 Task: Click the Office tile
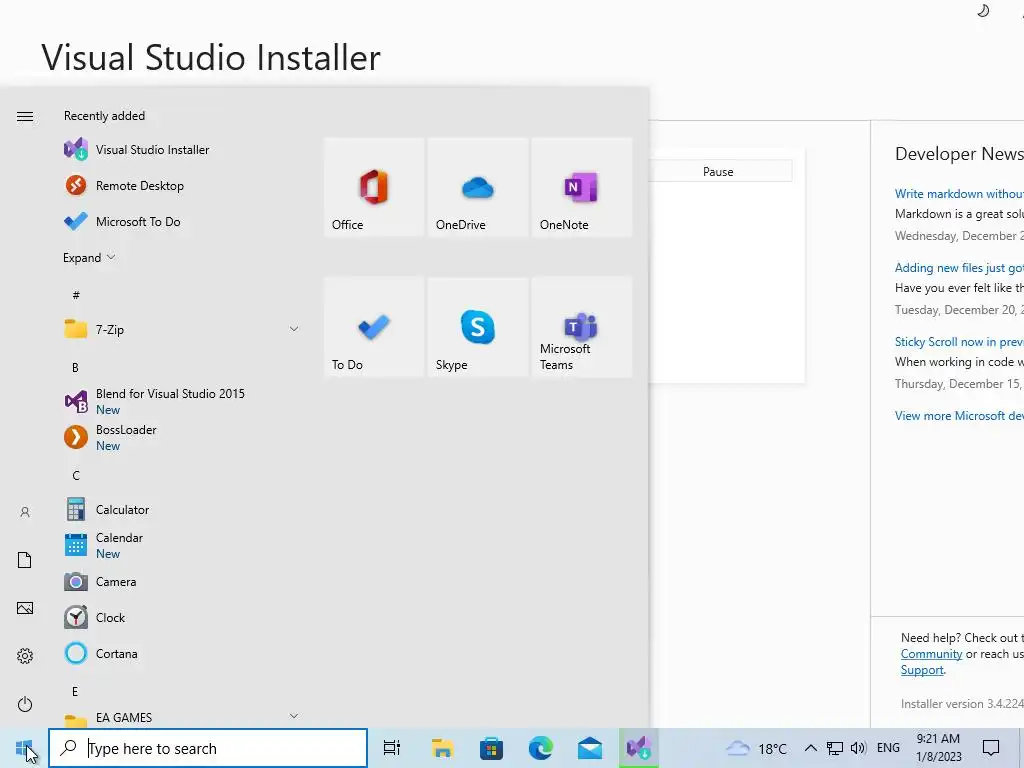click(374, 187)
